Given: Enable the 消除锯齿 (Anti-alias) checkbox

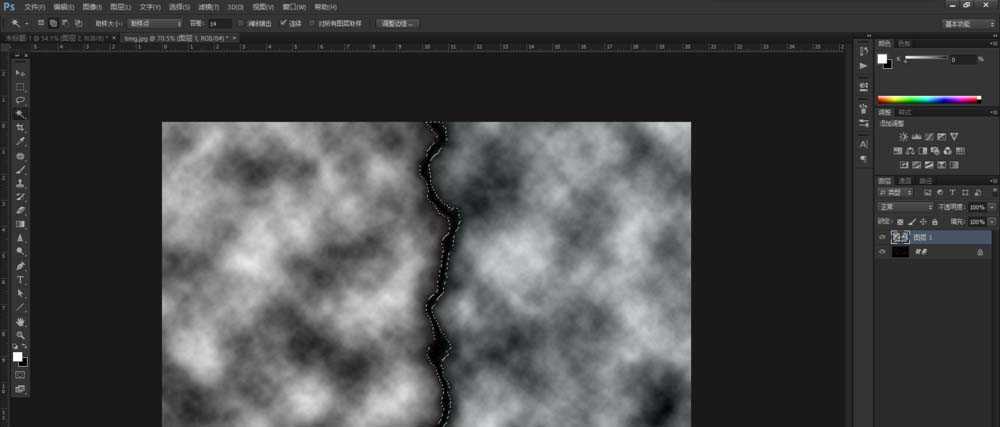Looking at the screenshot, I should pyautogui.click(x=240, y=22).
